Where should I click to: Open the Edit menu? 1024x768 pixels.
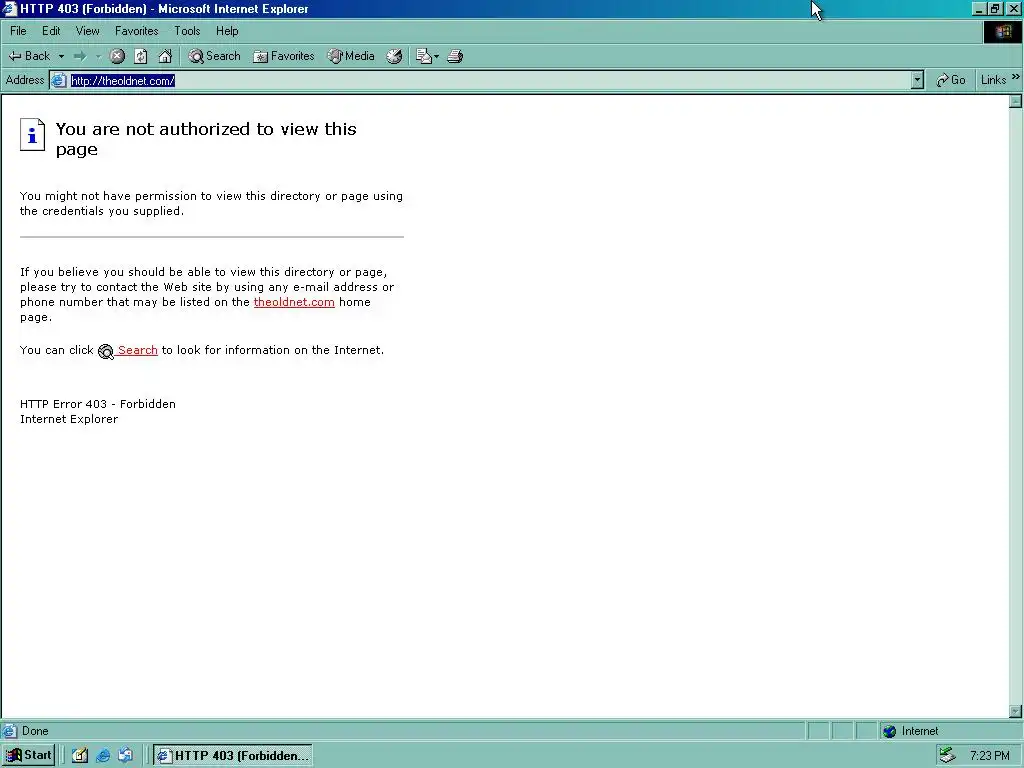coord(51,31)
